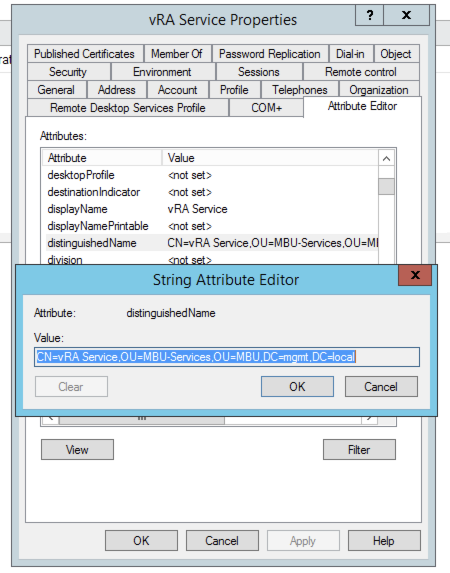Click Cancel in vRA Service Properties
Screen dimensions: 450x573
pyautogui.click(x=222, y=540)
